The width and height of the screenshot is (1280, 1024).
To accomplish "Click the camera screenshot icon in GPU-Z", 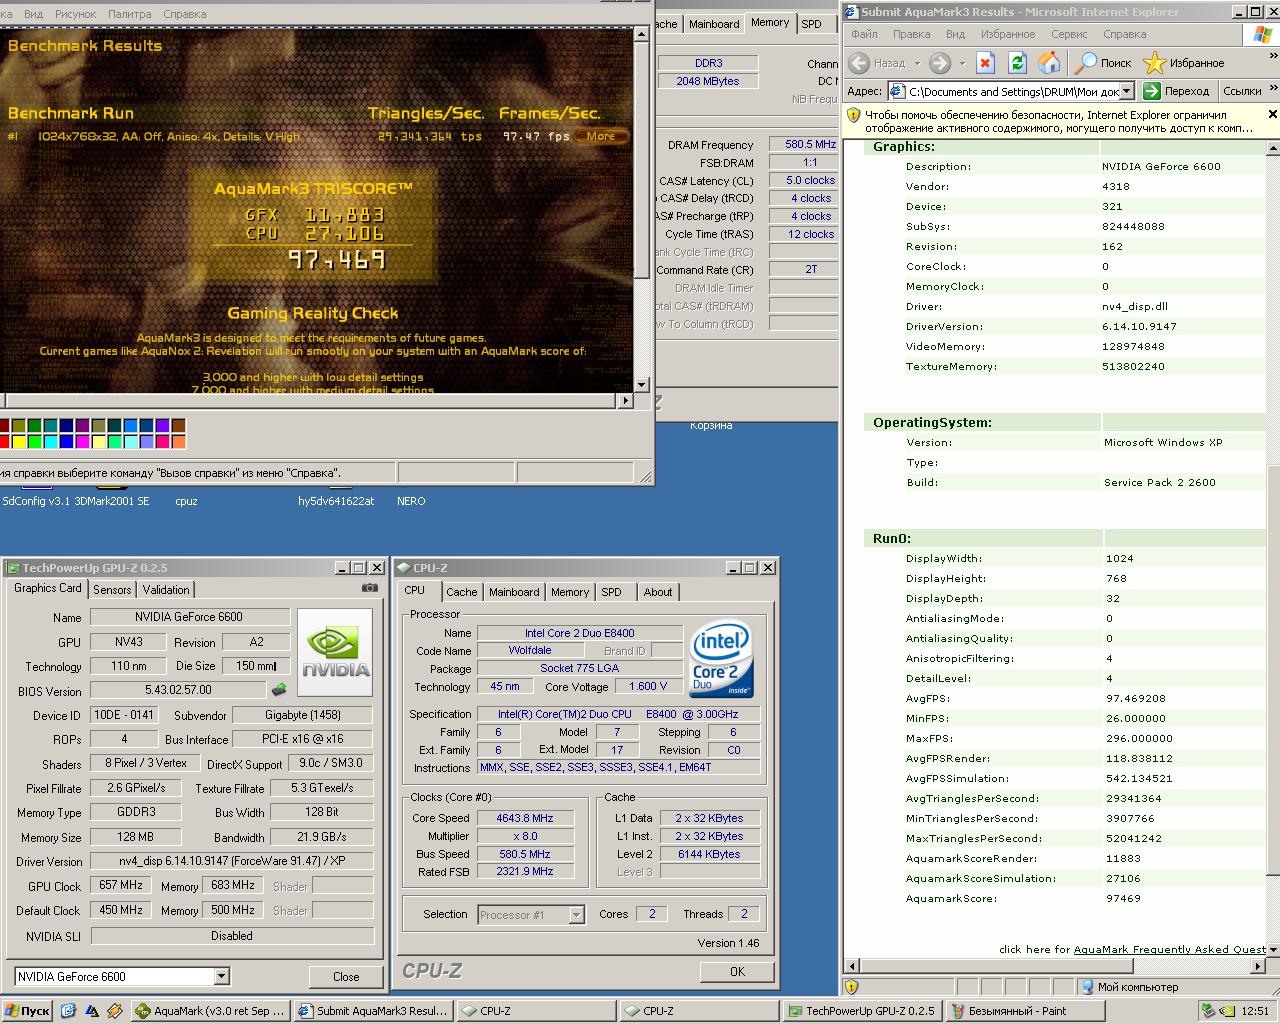I will 370,588.
